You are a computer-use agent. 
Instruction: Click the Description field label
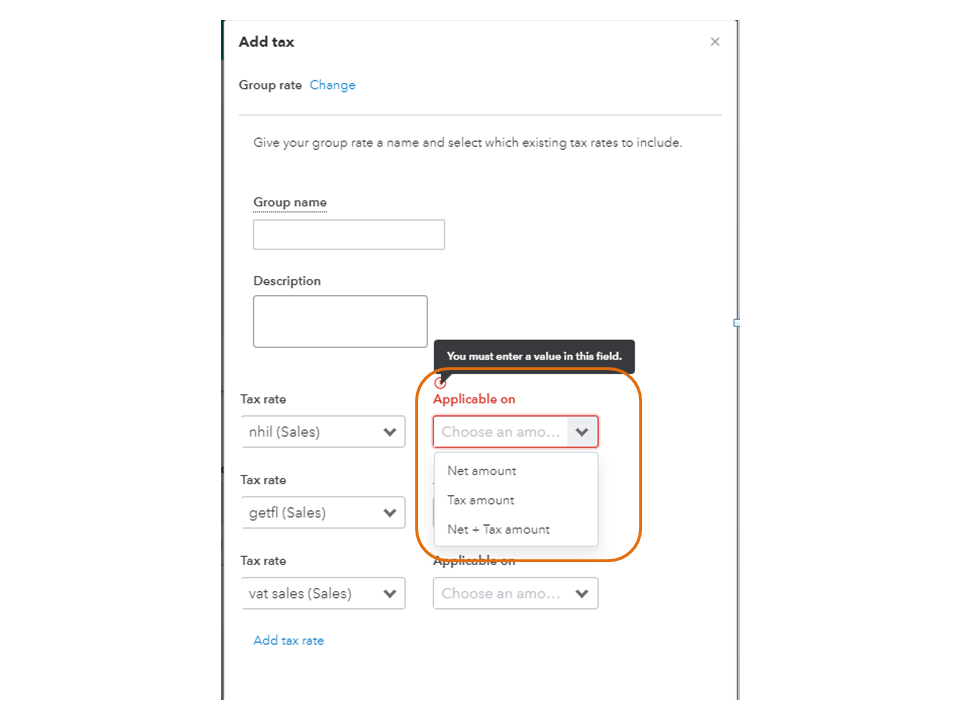tap(287, 281)
